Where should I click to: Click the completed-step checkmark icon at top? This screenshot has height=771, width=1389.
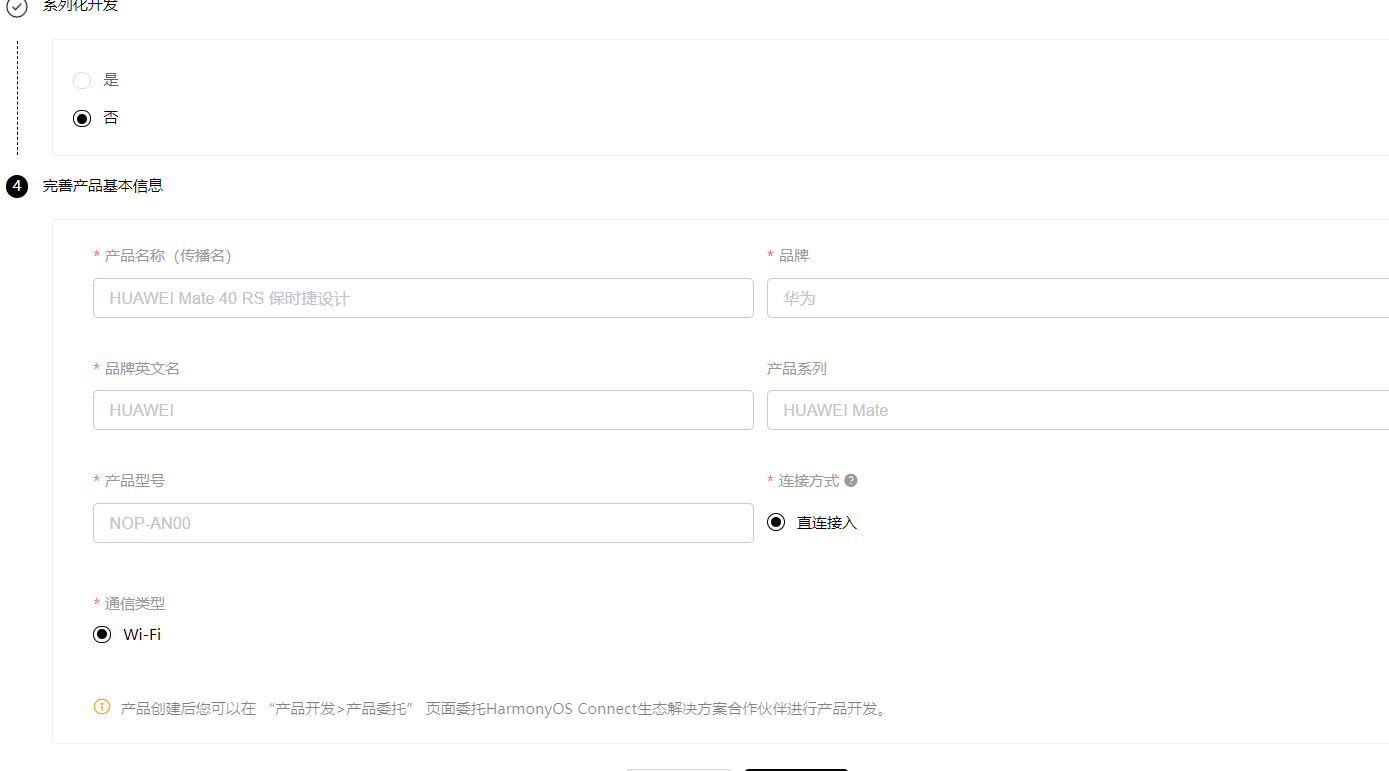[17, 8]
